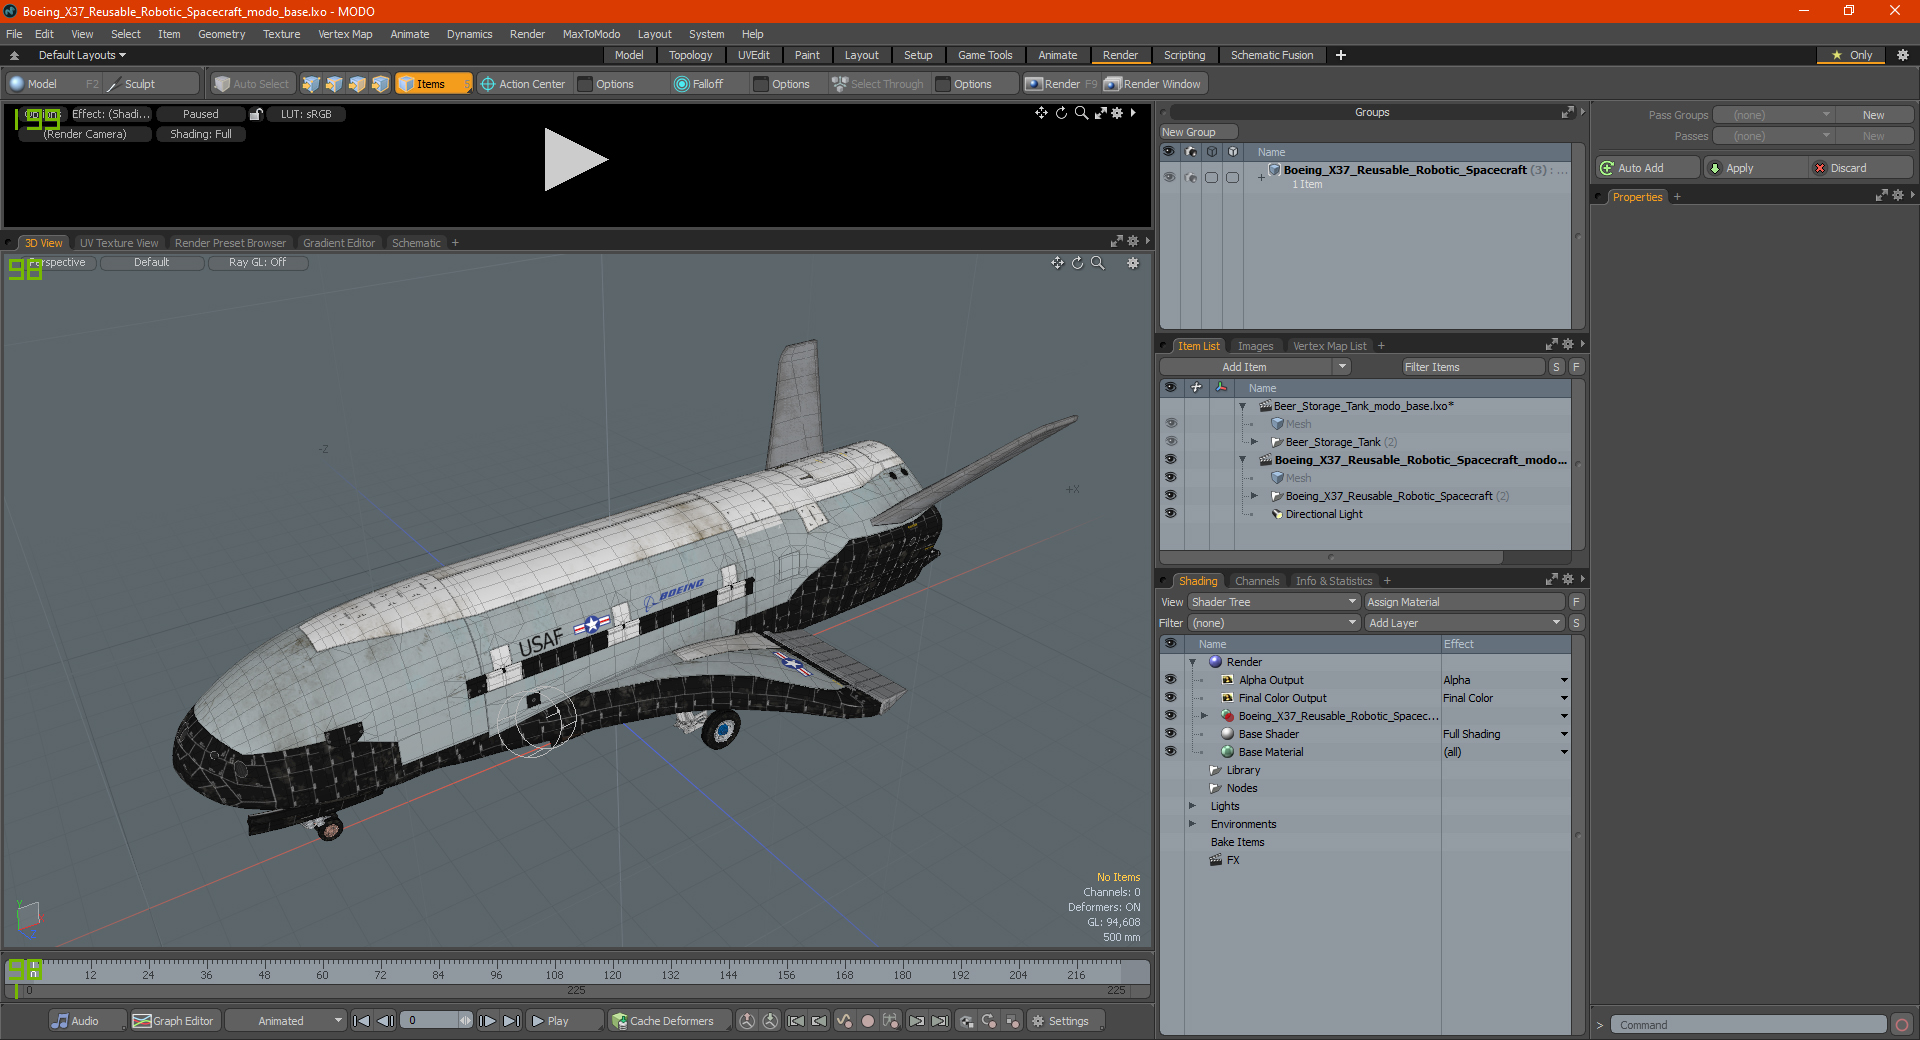1920x1040 pixels.
Task: Switch to the Info & Statistics tab
Action: pos(1334,581)
